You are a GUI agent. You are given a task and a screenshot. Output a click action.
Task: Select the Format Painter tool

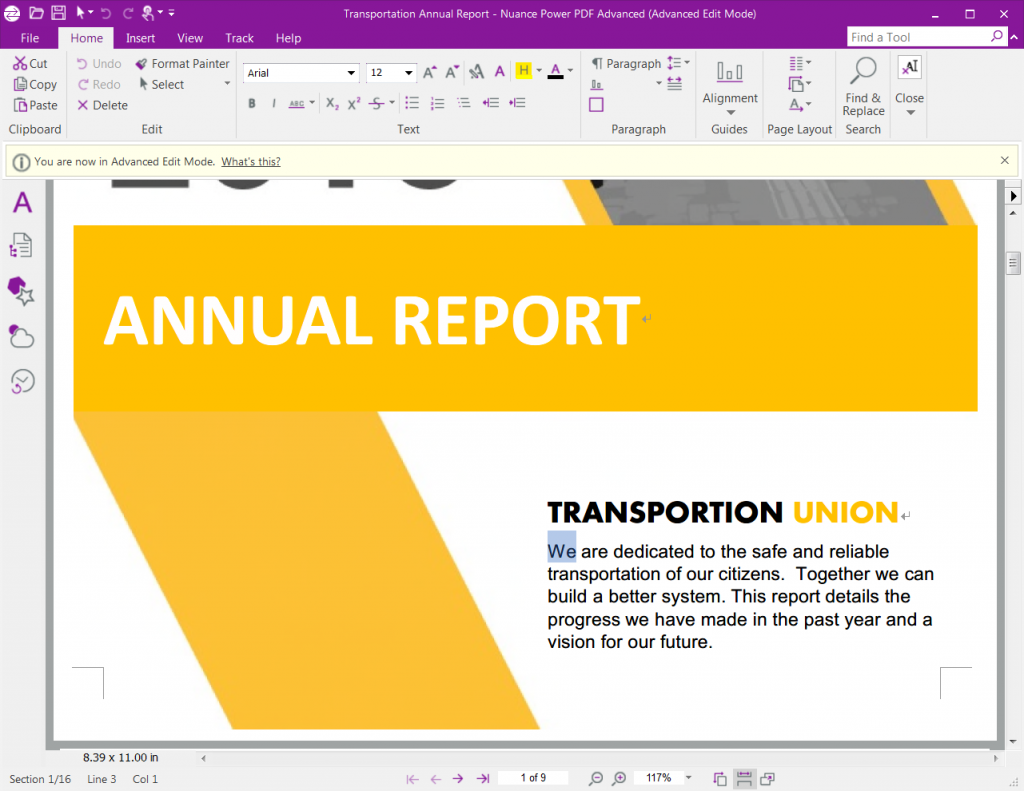[182, 63]
